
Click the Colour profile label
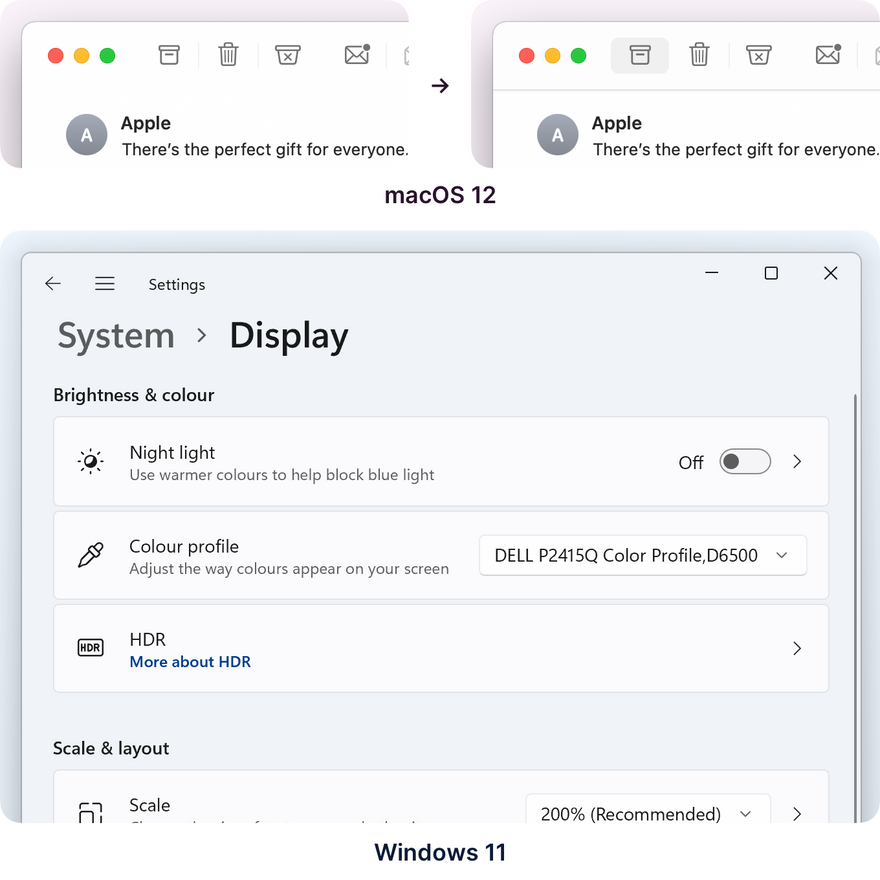coord(184,547)
